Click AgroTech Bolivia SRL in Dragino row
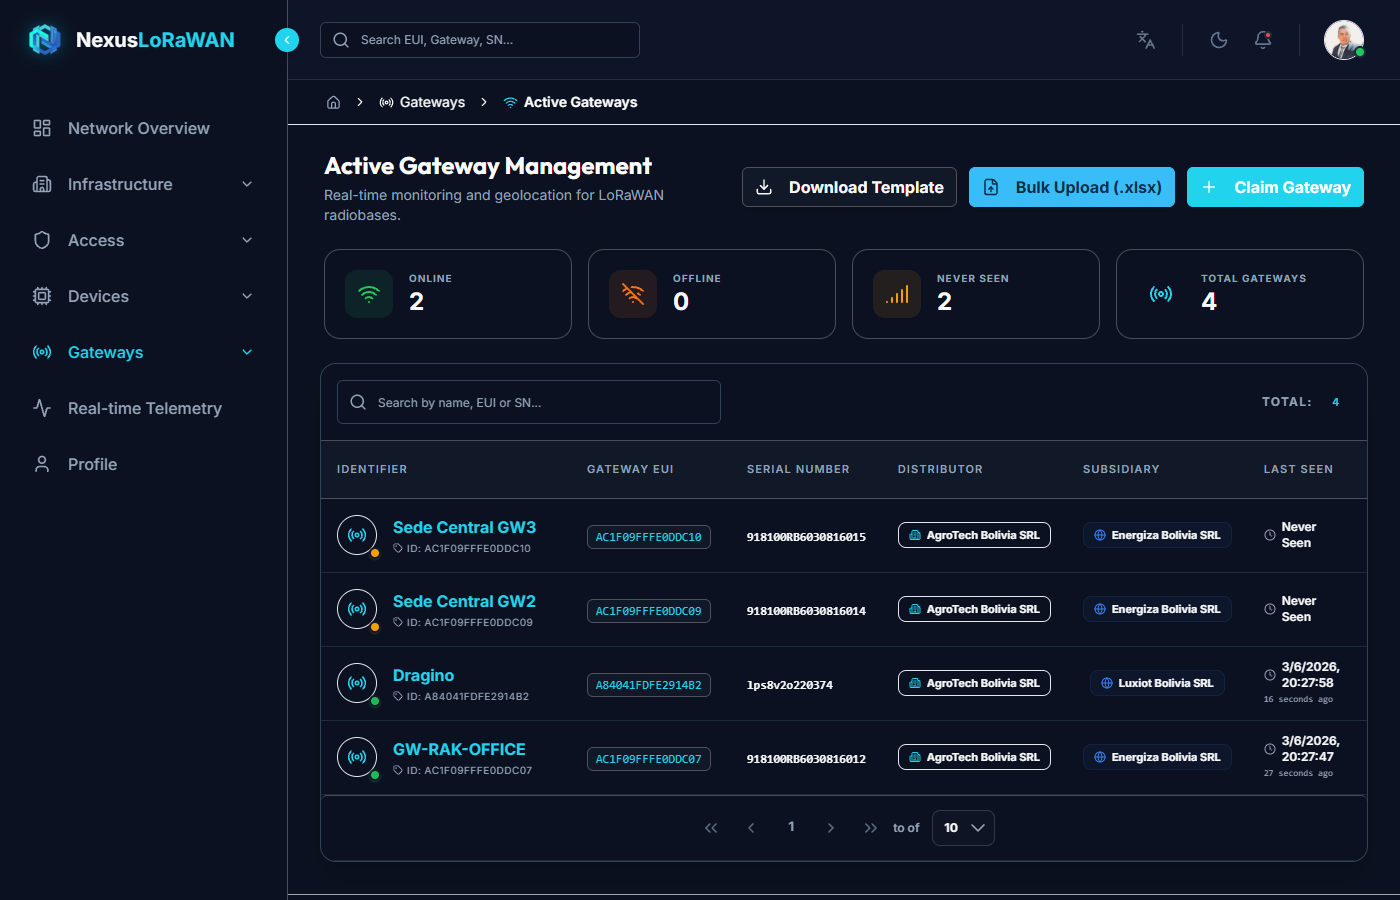This screenshot has width=1400, height=900. (x=974, y=683)
